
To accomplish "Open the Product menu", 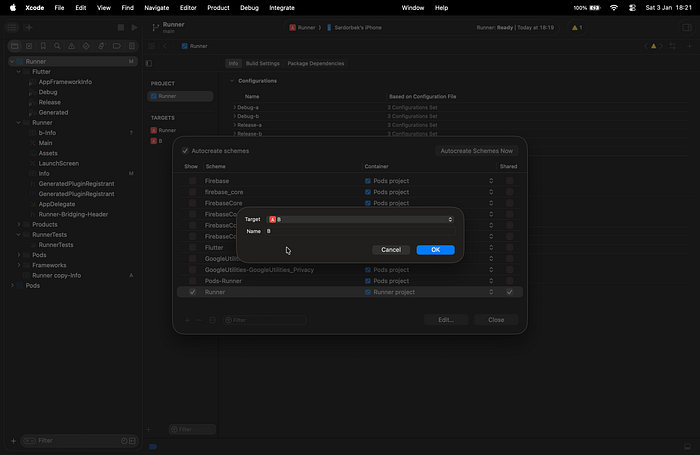I will click(218, 8).
